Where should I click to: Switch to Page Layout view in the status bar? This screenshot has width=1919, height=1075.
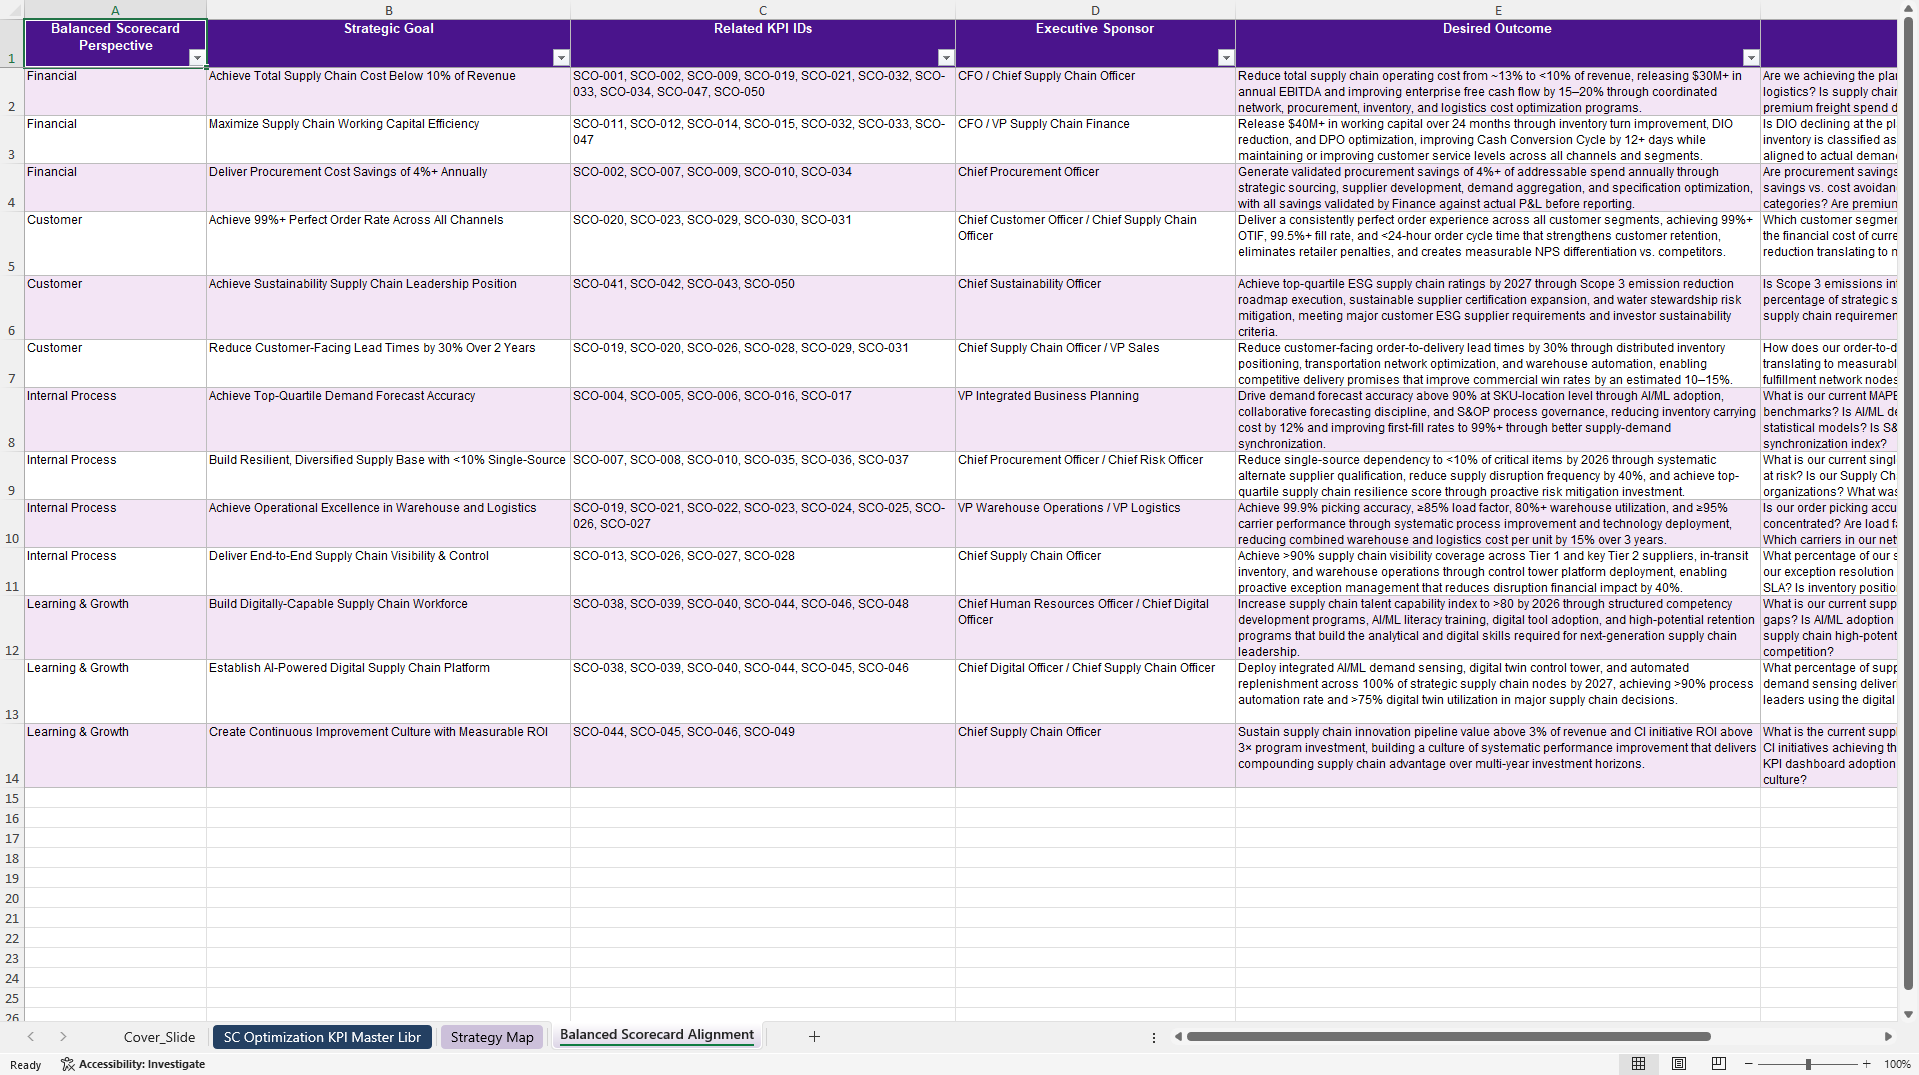coord(1679,1064)
